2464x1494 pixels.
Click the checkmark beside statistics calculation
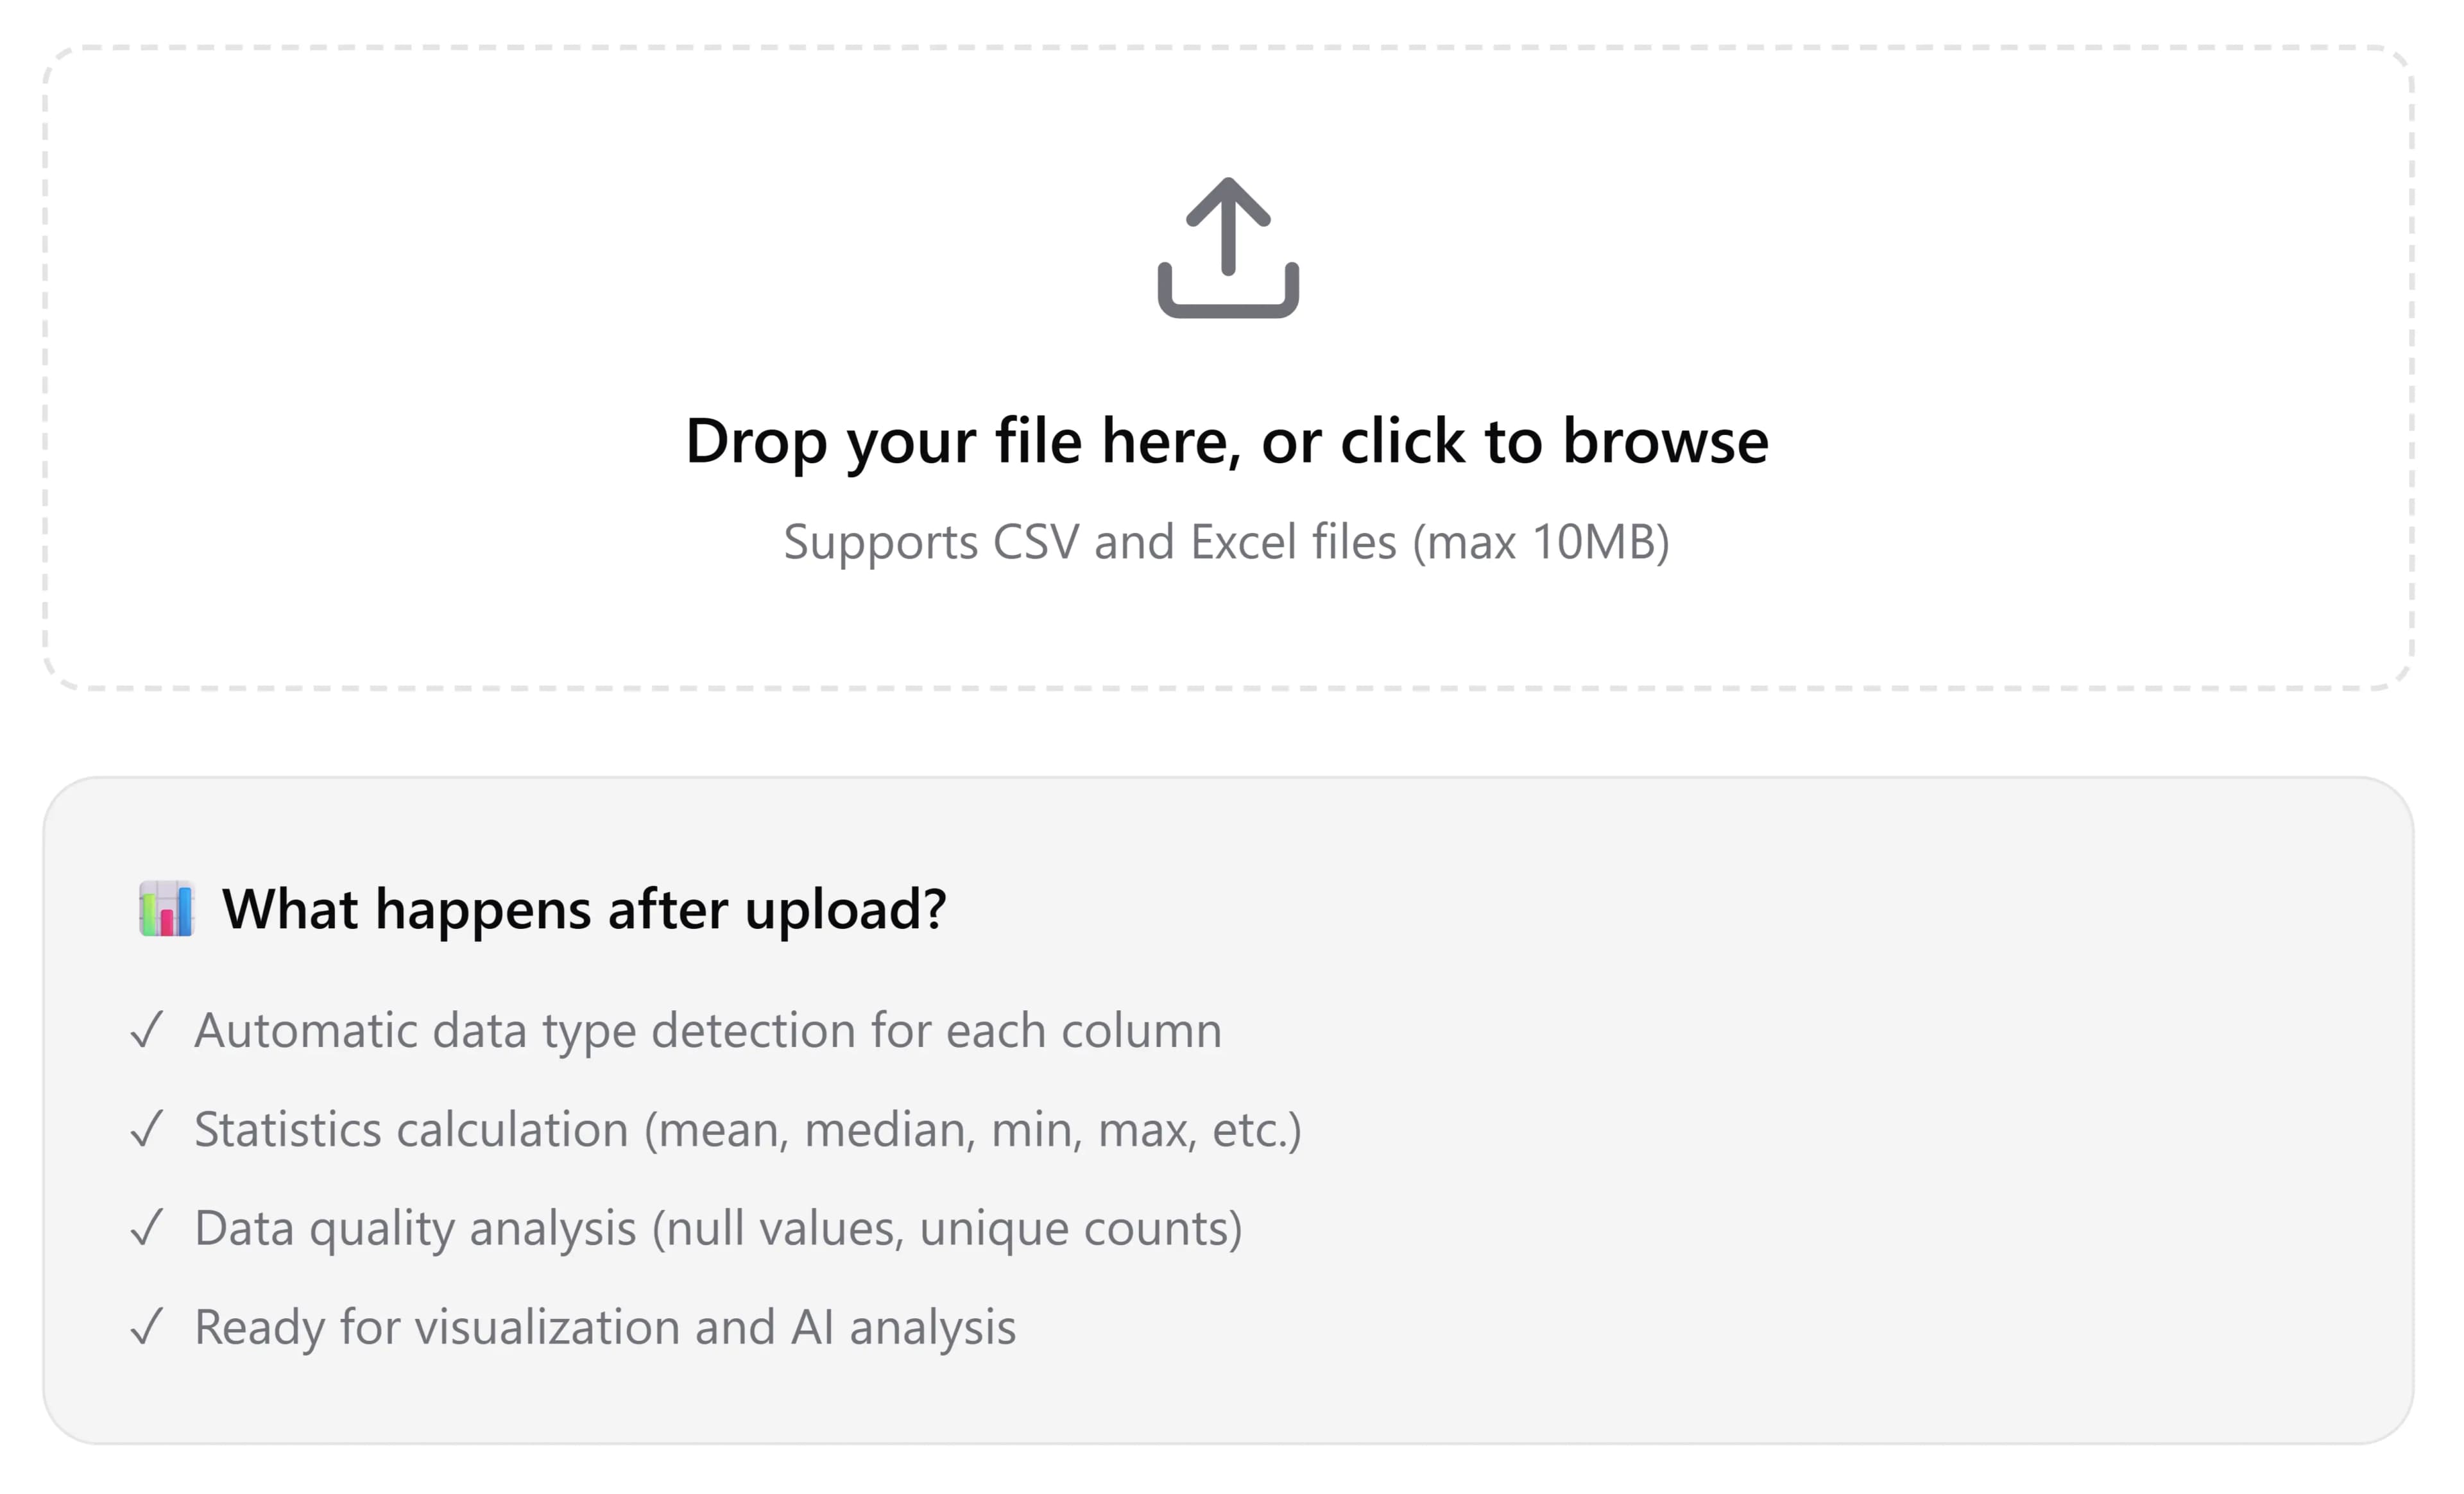[x=148, y=1129]
